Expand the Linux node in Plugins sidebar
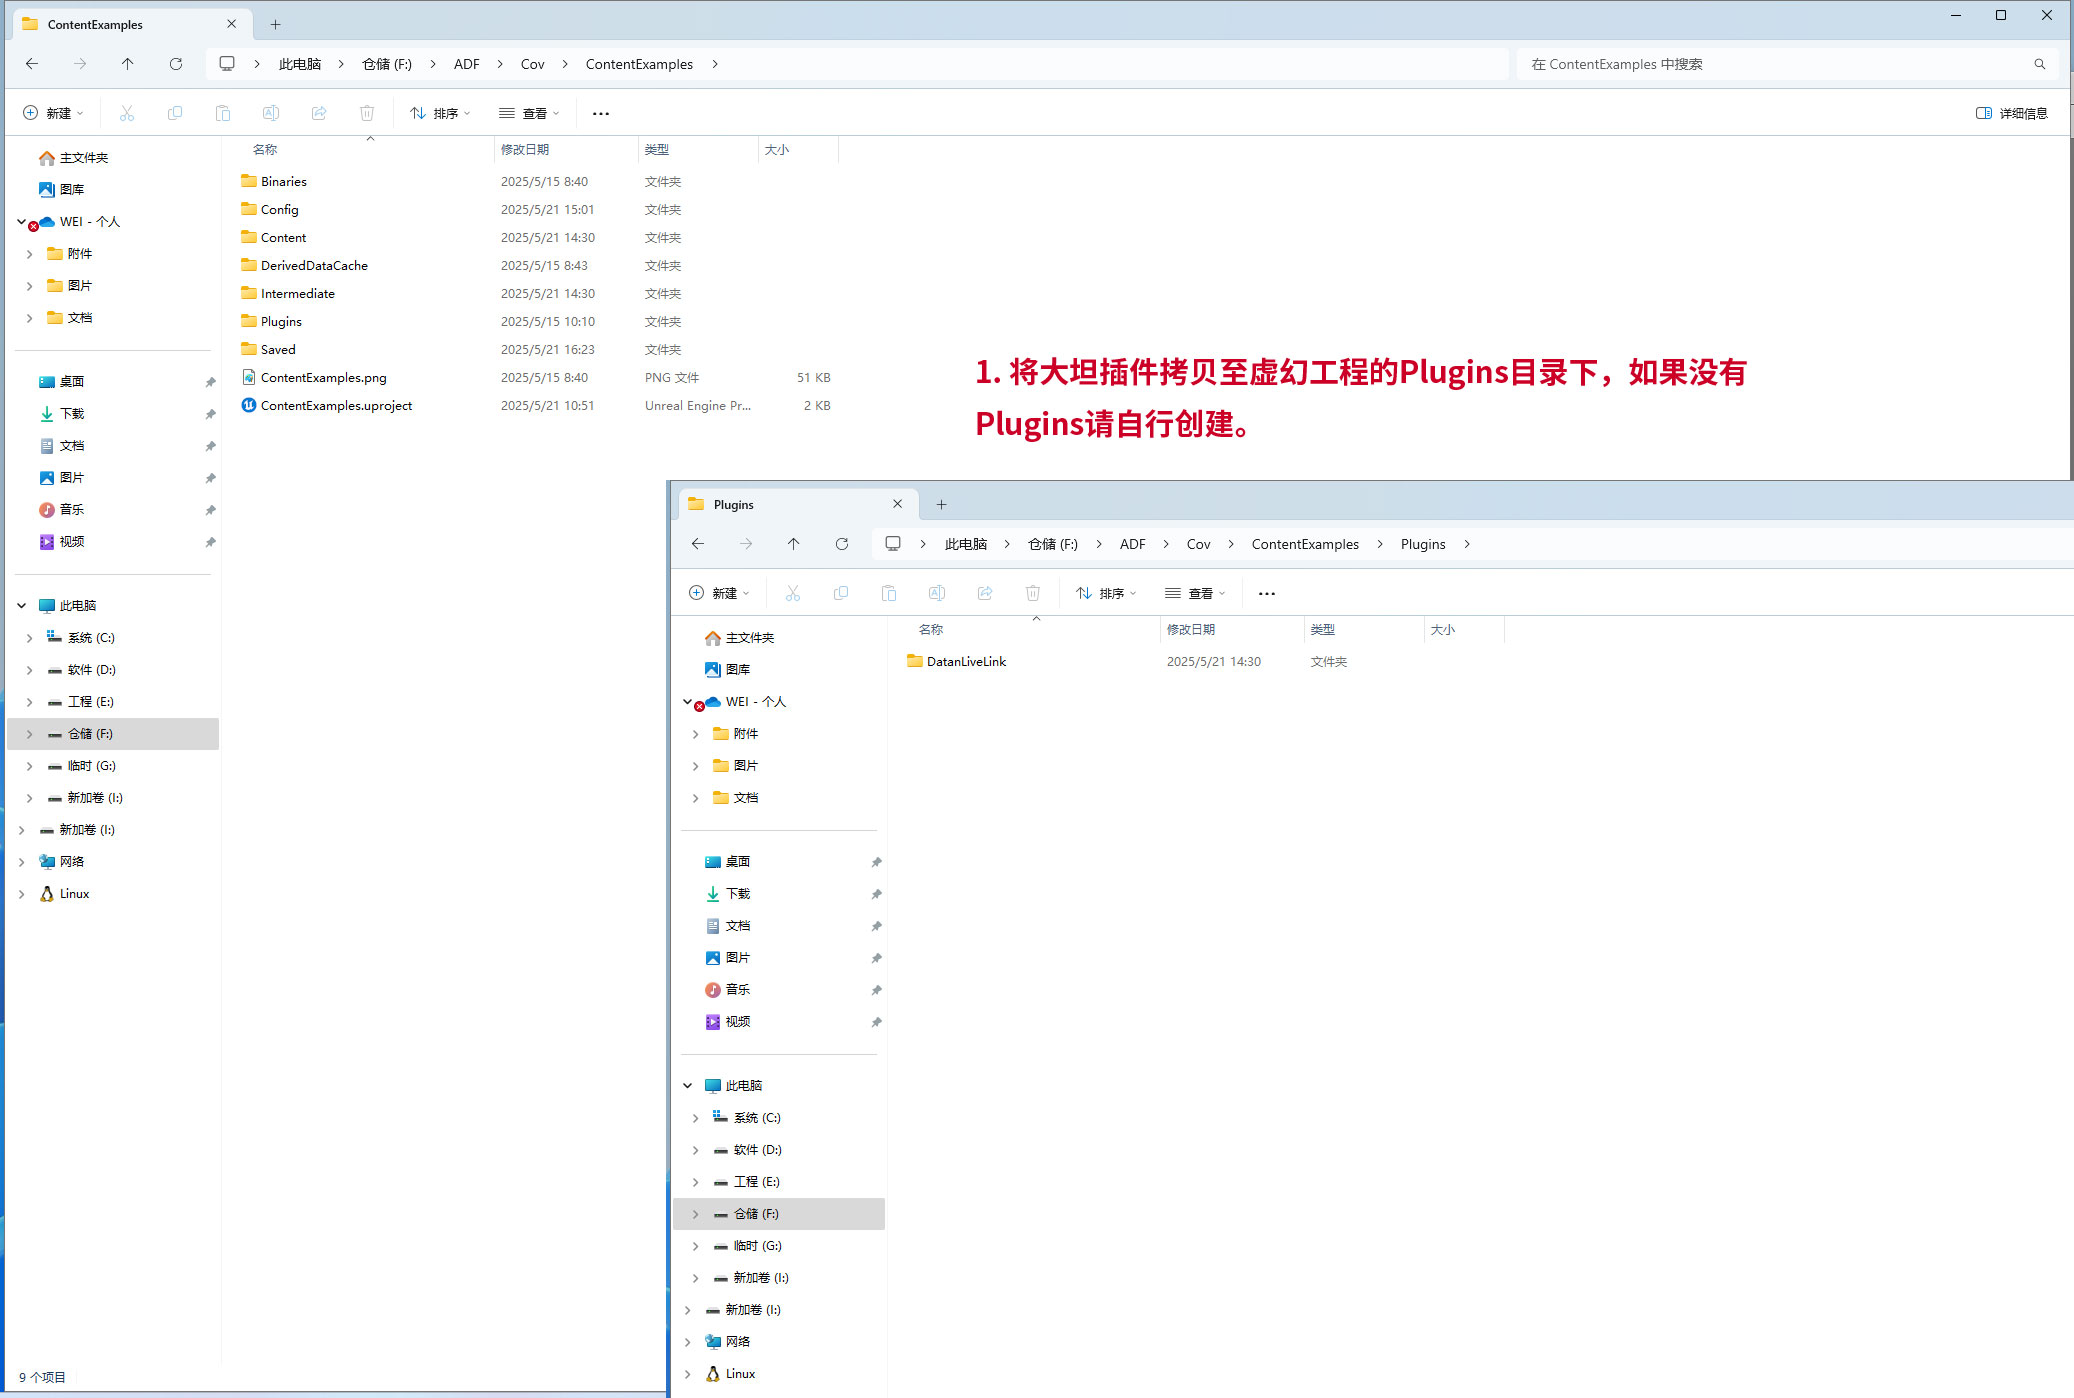This screenshot has height=1398, width=2074. [687, 1373]
